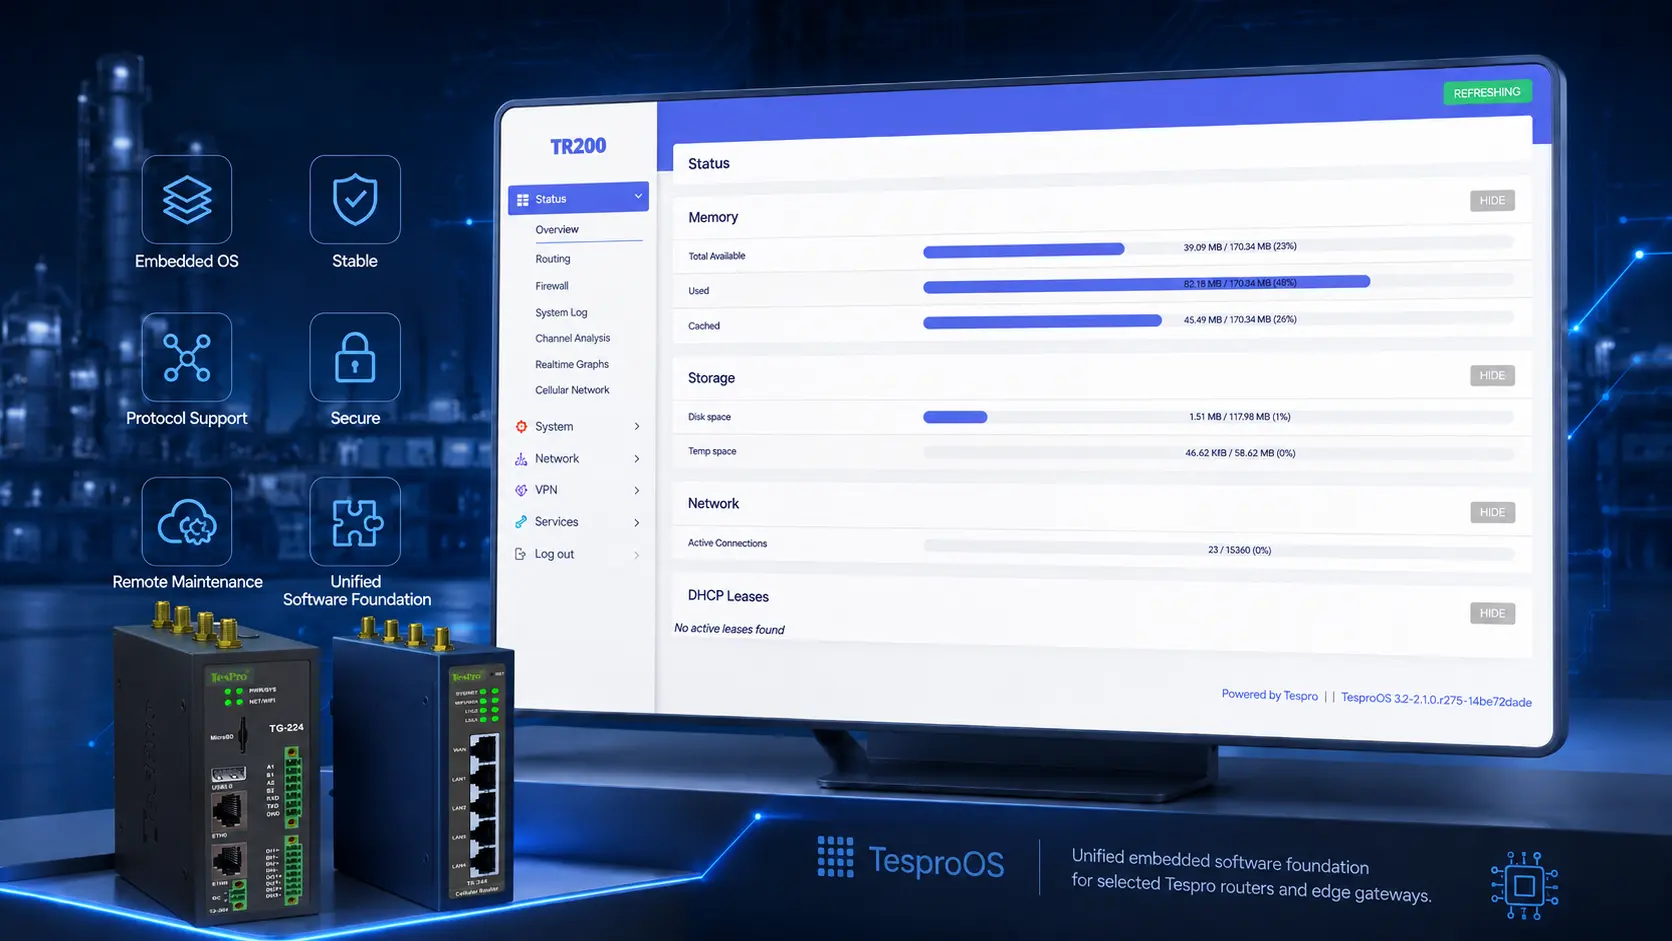Expand the Services menu arrow

coord(637,523)
